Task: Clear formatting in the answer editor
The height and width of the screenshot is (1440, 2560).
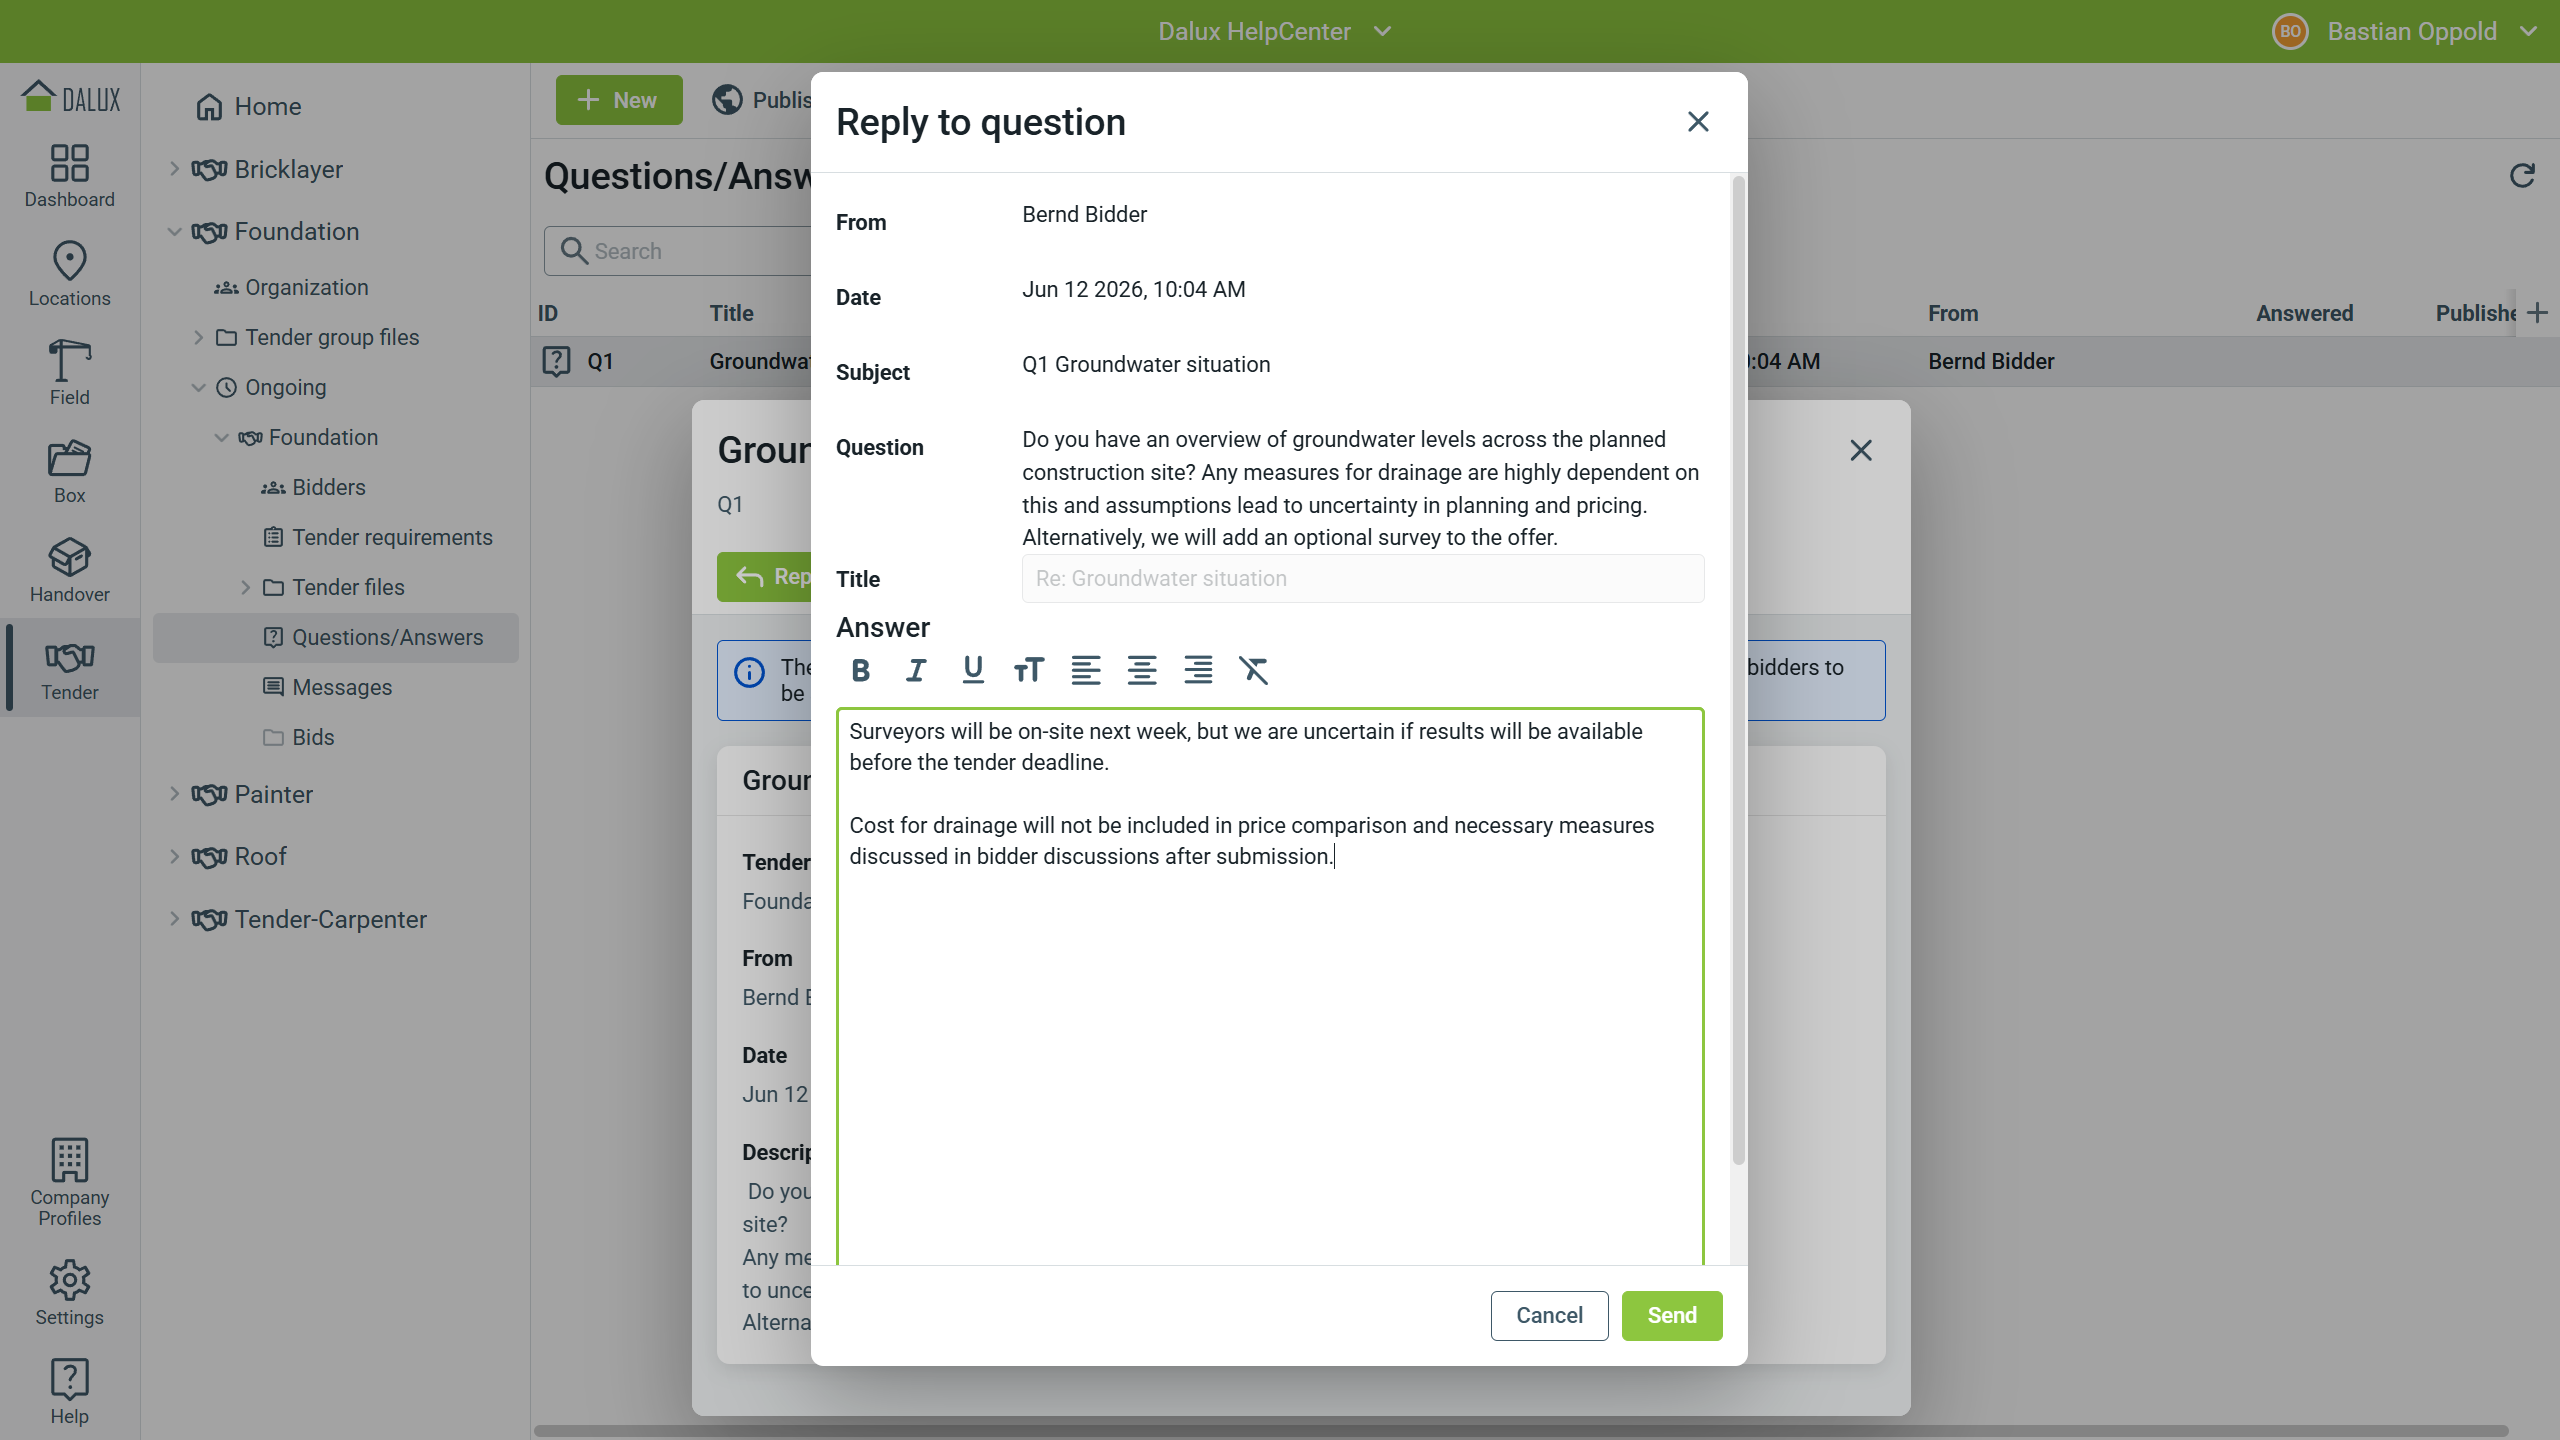Action: pyautogui.click(x=1253, y=670)
